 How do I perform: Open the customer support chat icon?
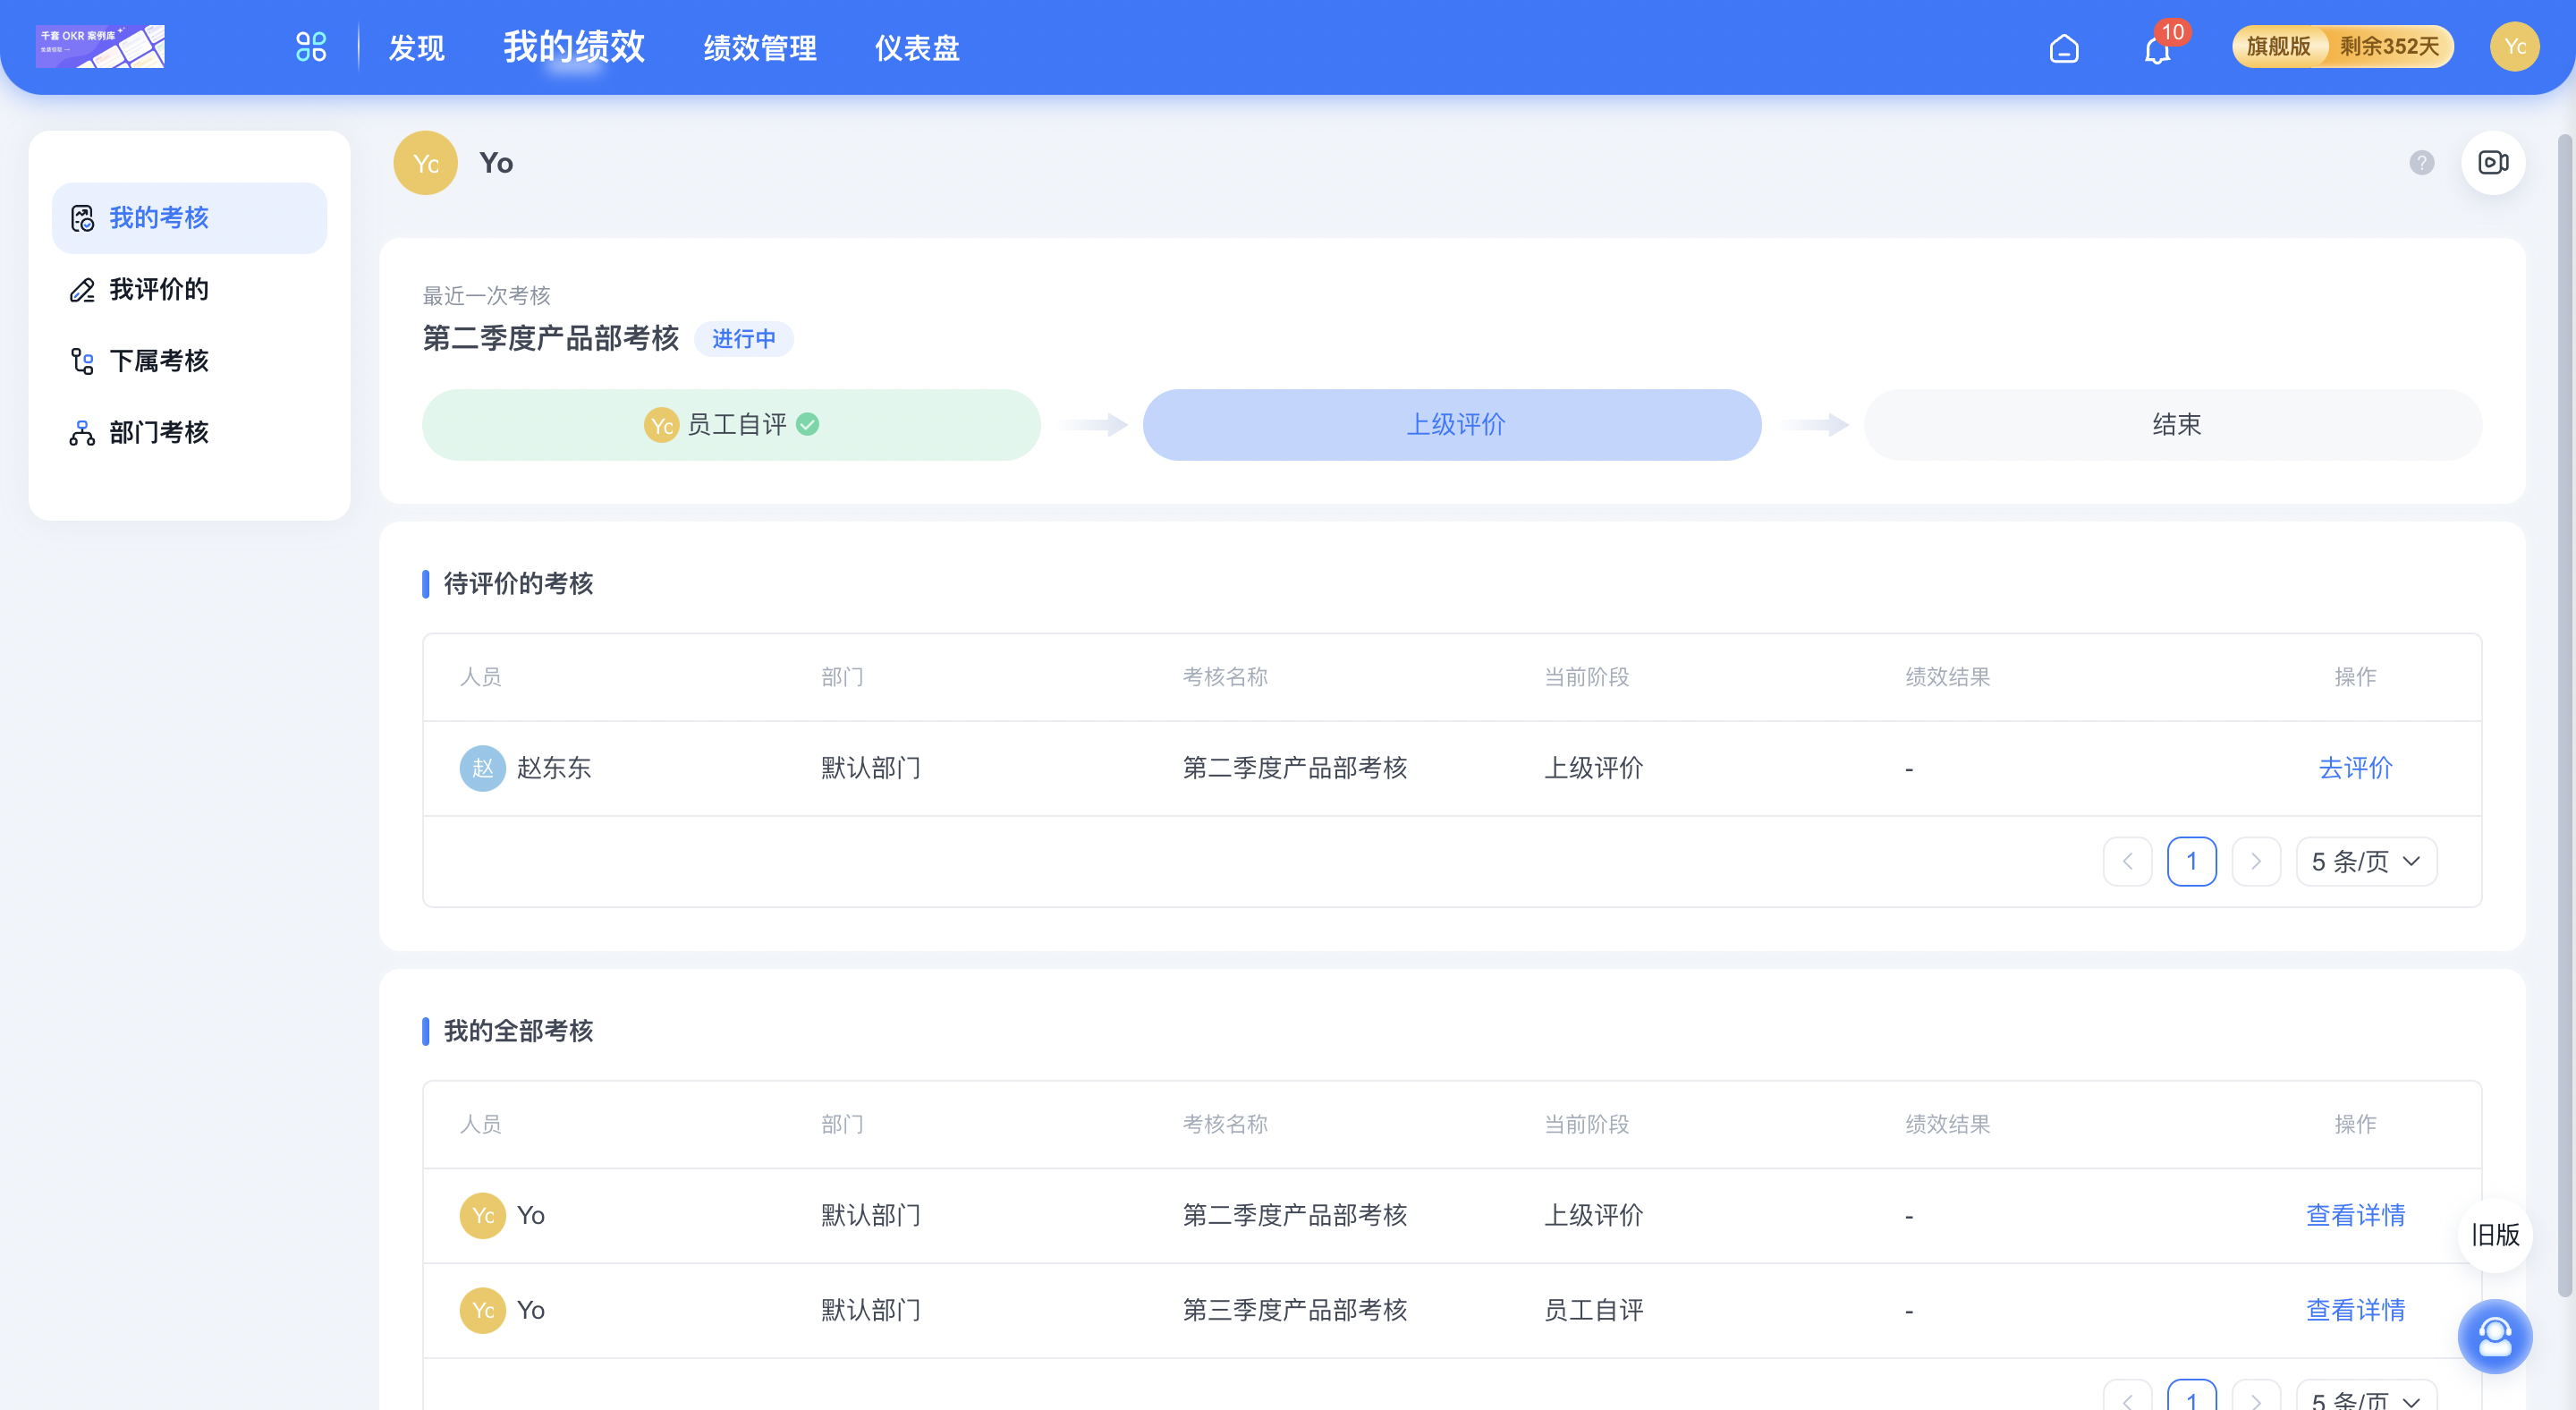(x=2495, y=1337)
